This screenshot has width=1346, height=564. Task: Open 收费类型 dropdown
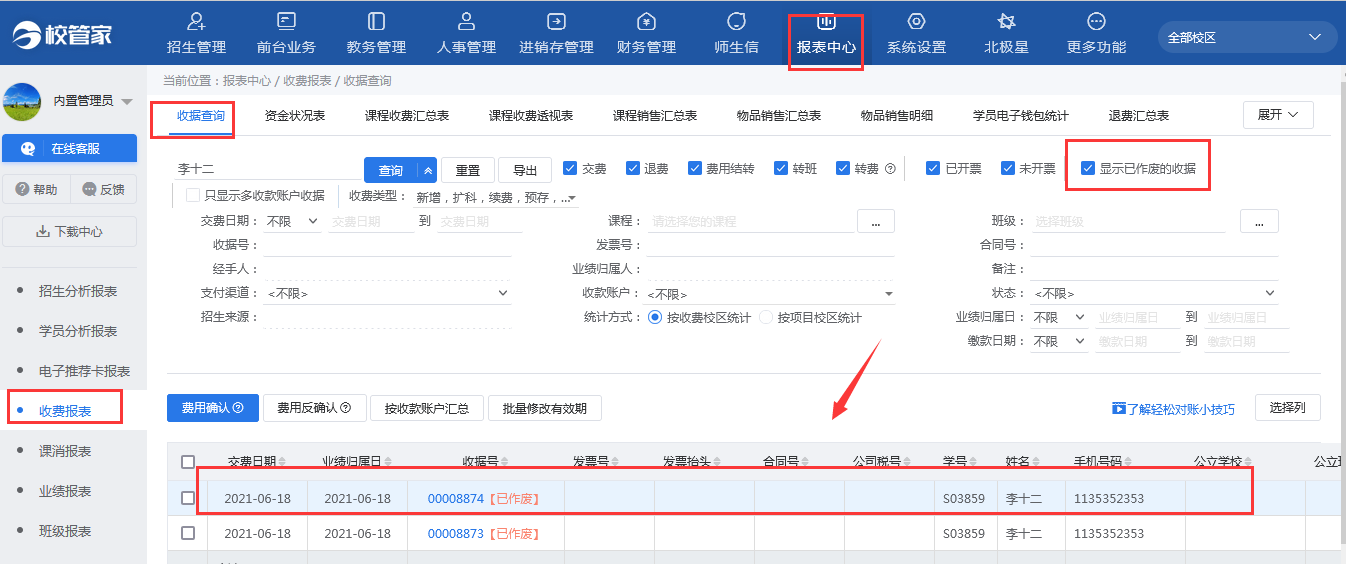pyautogui.click(x=496, y=197)
